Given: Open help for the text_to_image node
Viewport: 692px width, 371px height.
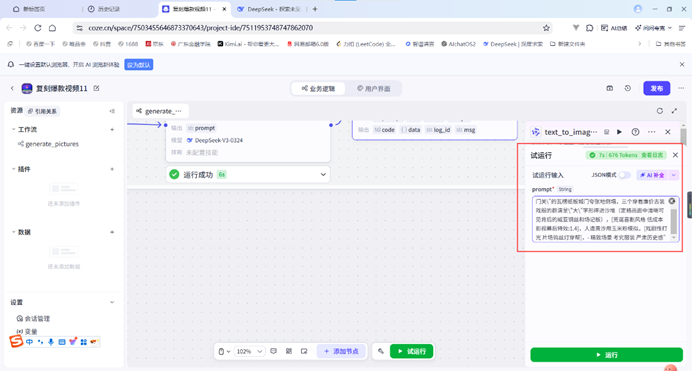Looking at the screenshot, I should pyautogui.click(x=636, y=132).
